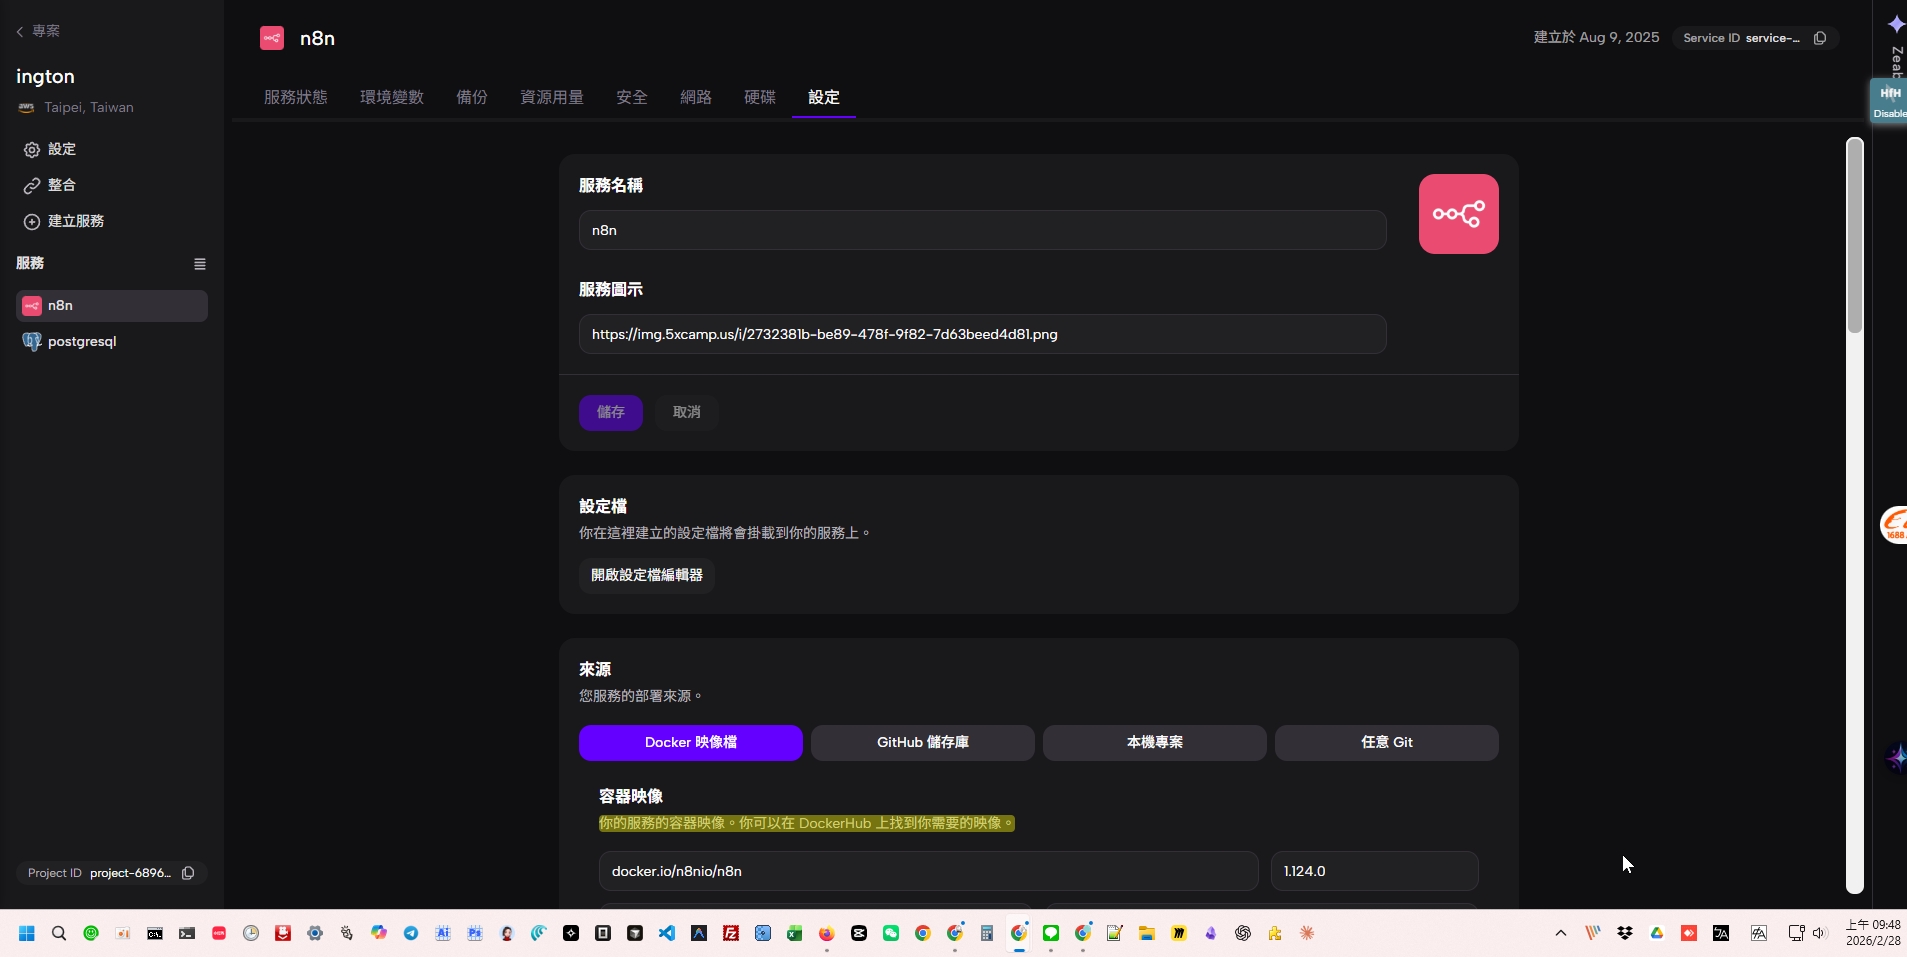
Task: Open the 硬碟 tab
Action: point(760,97)
